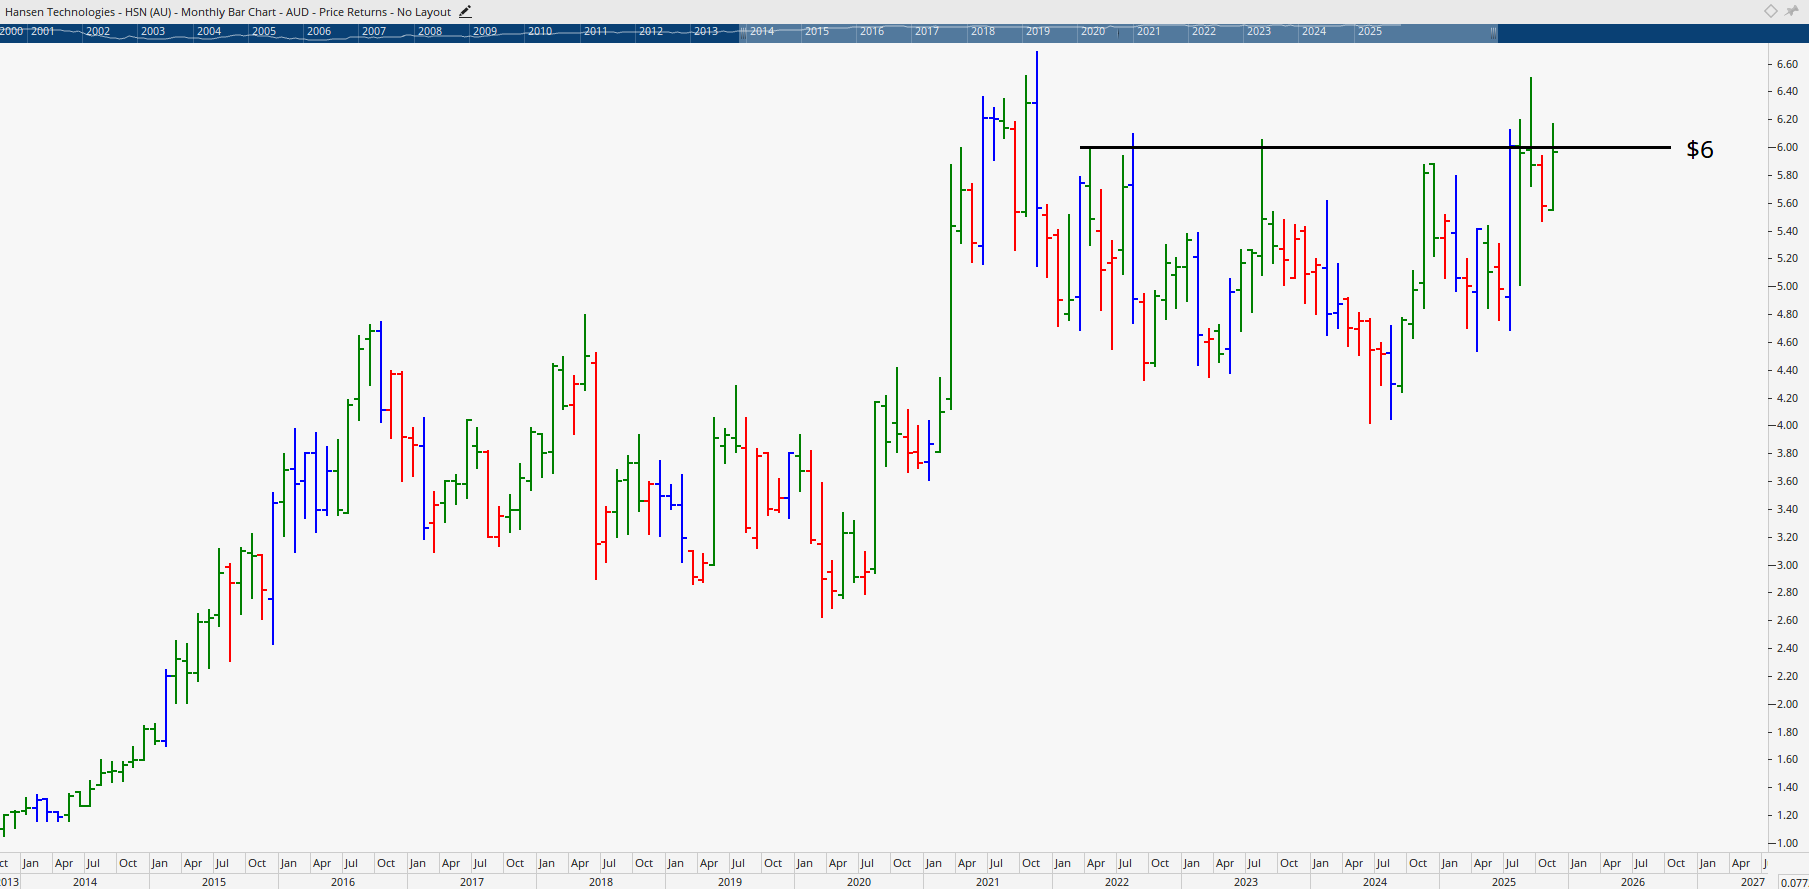Grab the left handle of the date navigator range

[741, 32]
